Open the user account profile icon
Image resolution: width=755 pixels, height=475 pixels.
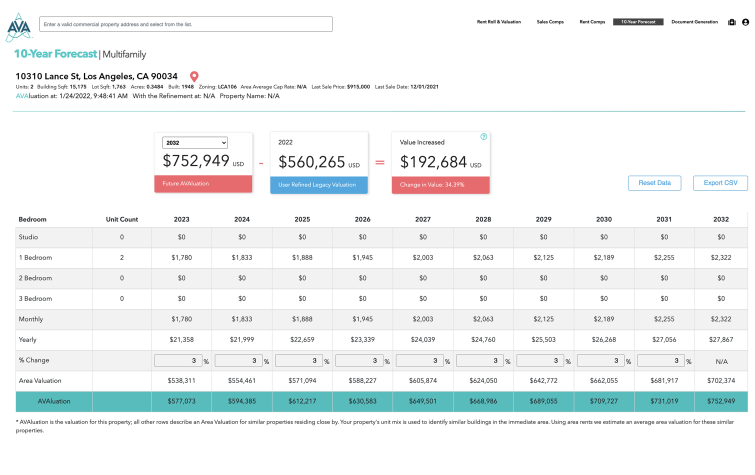[x=744, y=21]
